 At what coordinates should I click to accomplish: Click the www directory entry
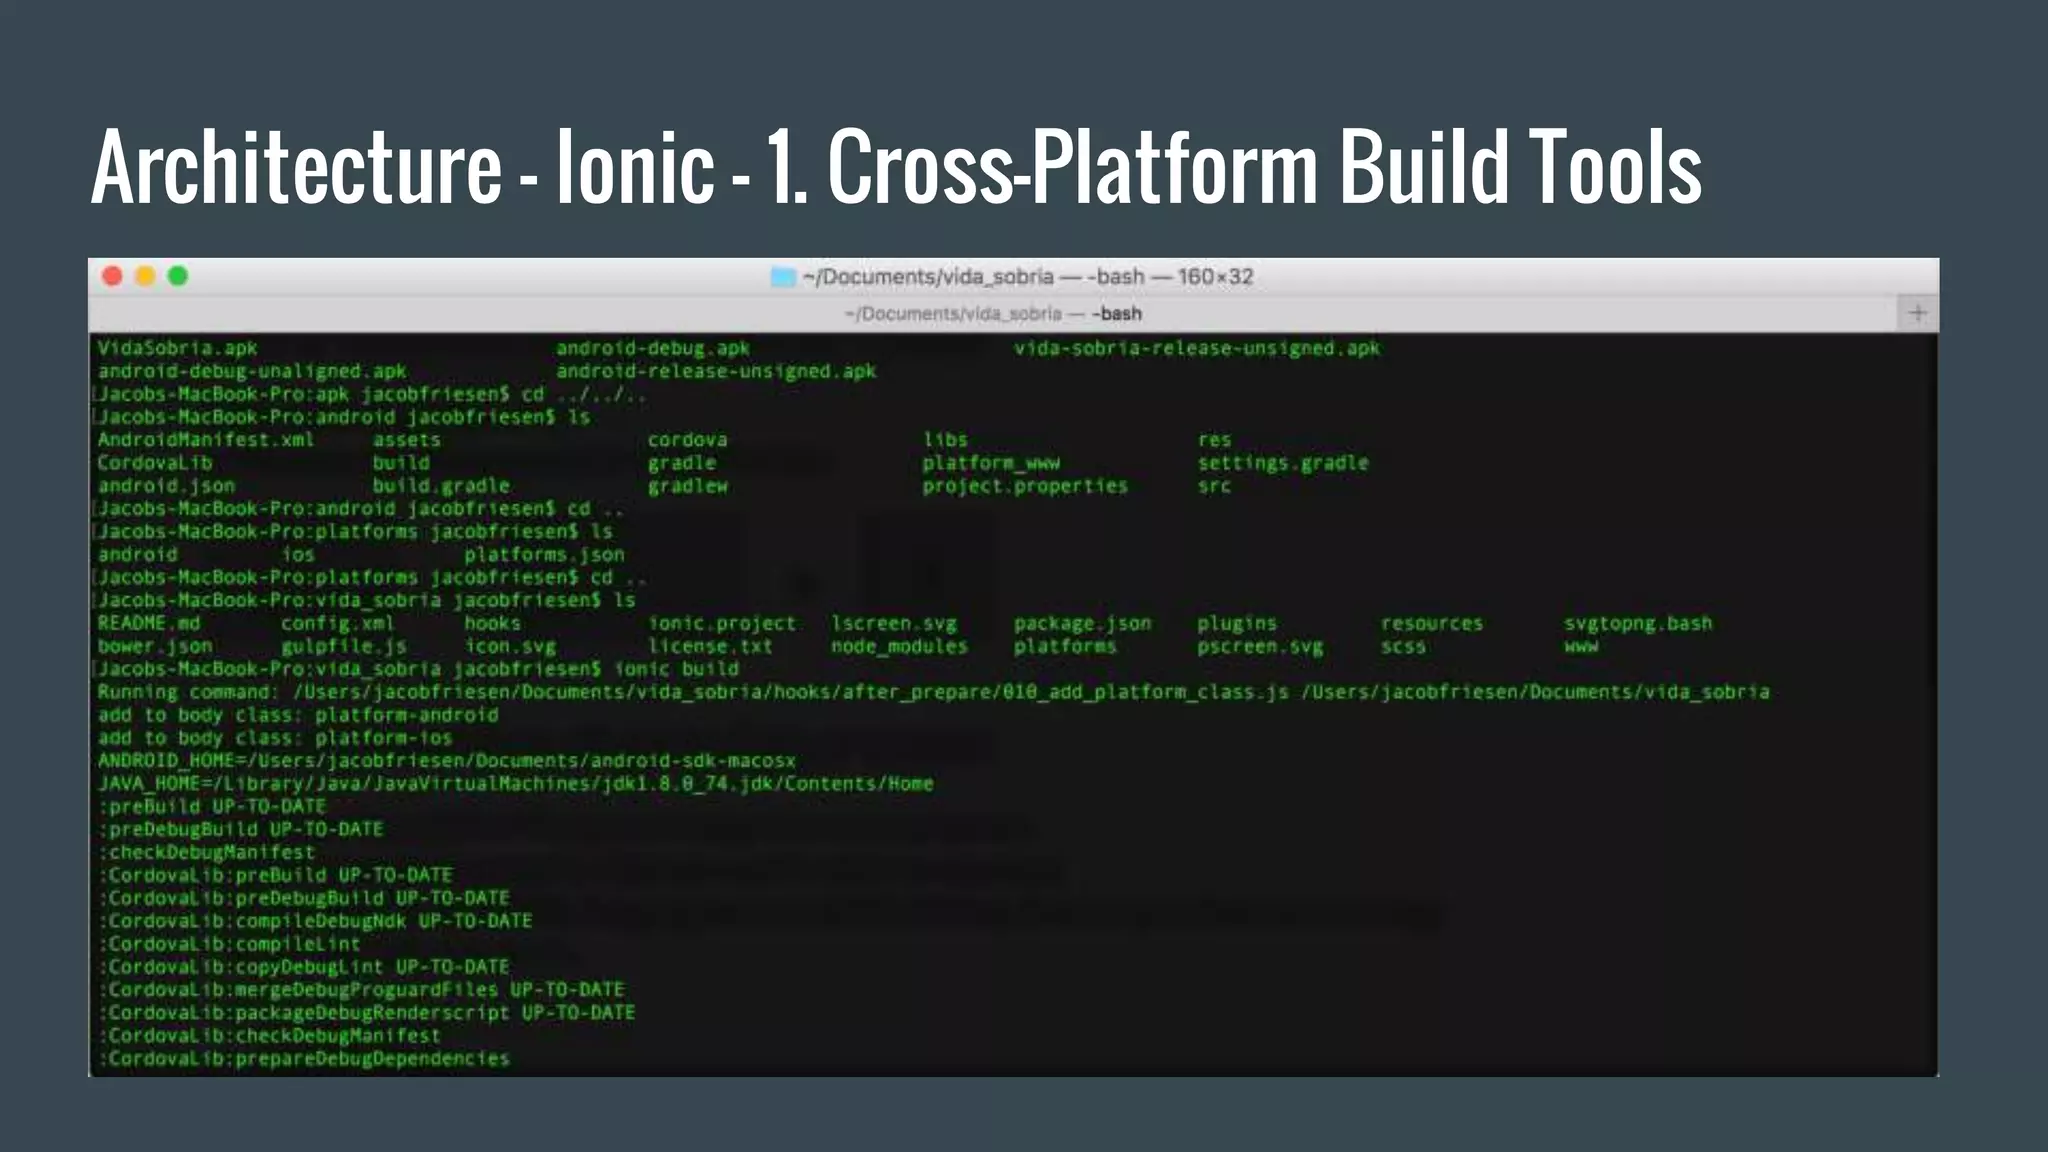coord(1581,647)
